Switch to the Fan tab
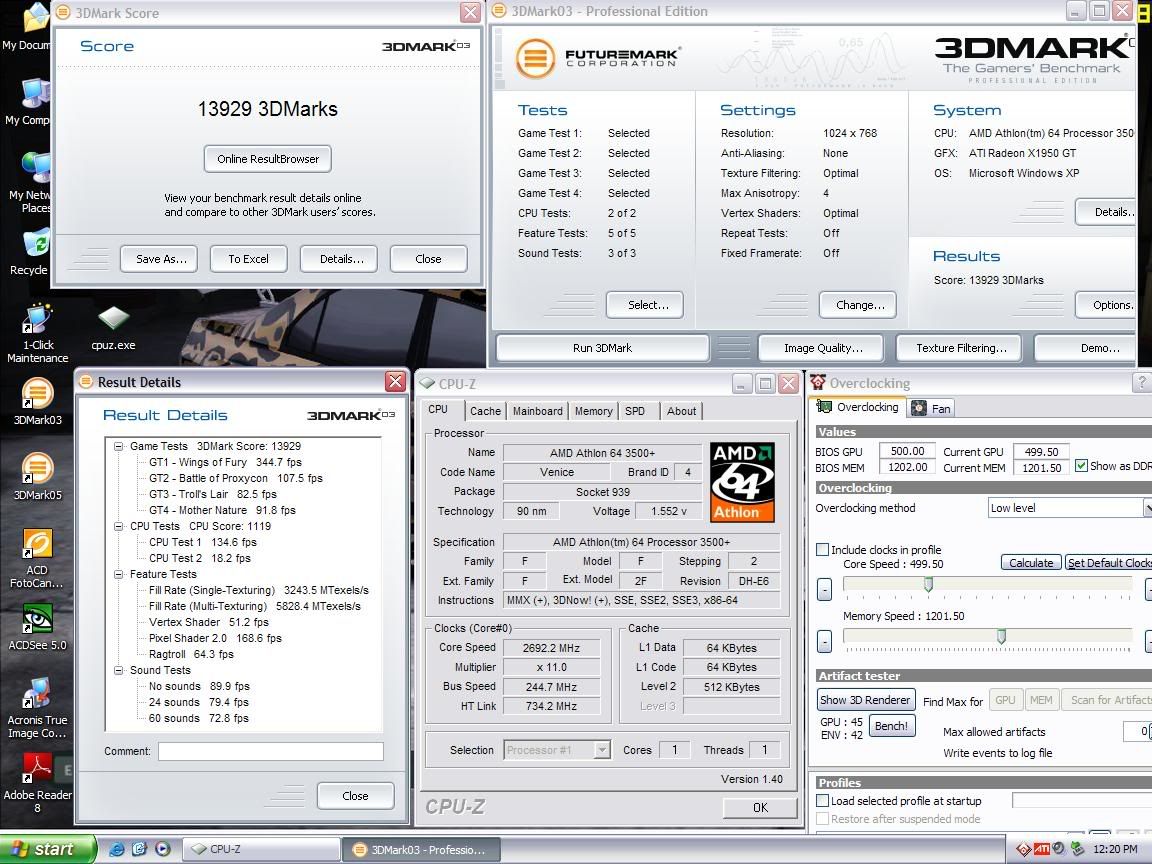The height and width of the screenshot is (864, 1152). (x=931, y=408)
